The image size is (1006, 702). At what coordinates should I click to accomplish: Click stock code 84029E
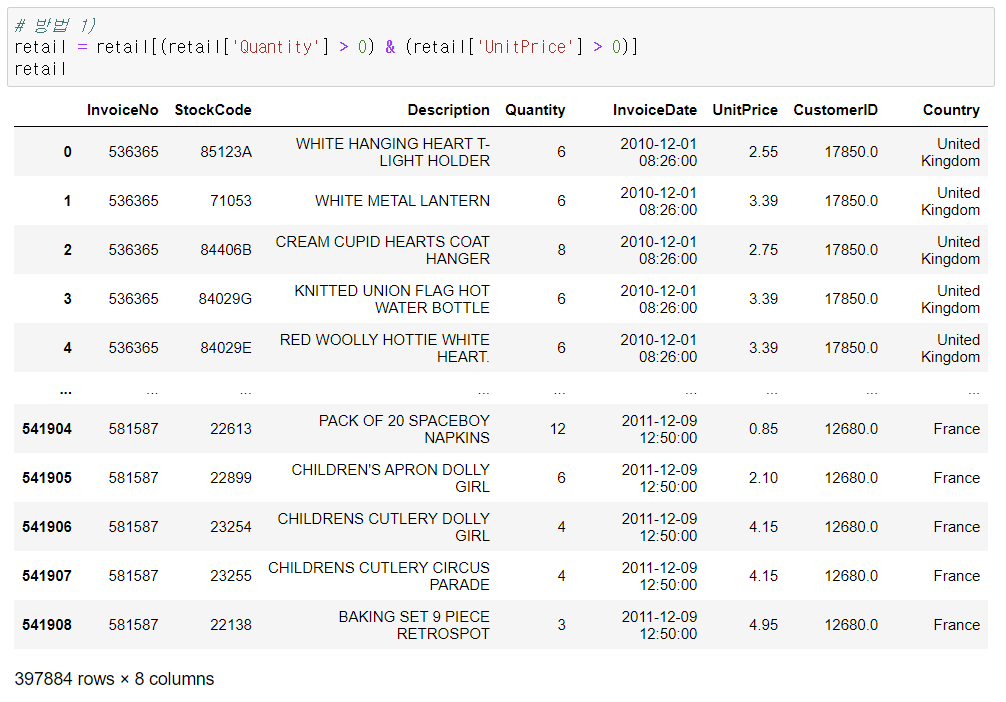(226, 348)
